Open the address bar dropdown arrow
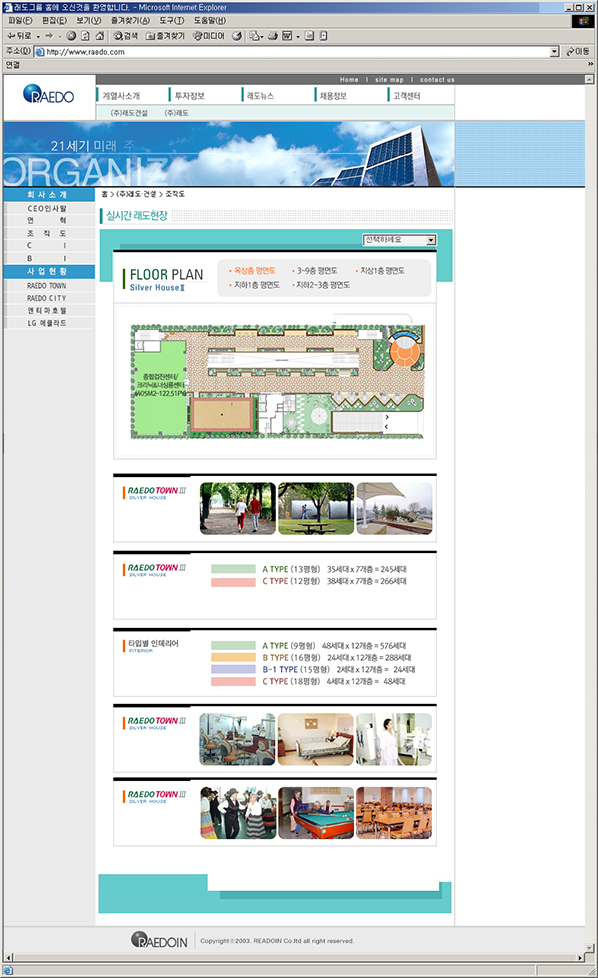 (554, 52)
